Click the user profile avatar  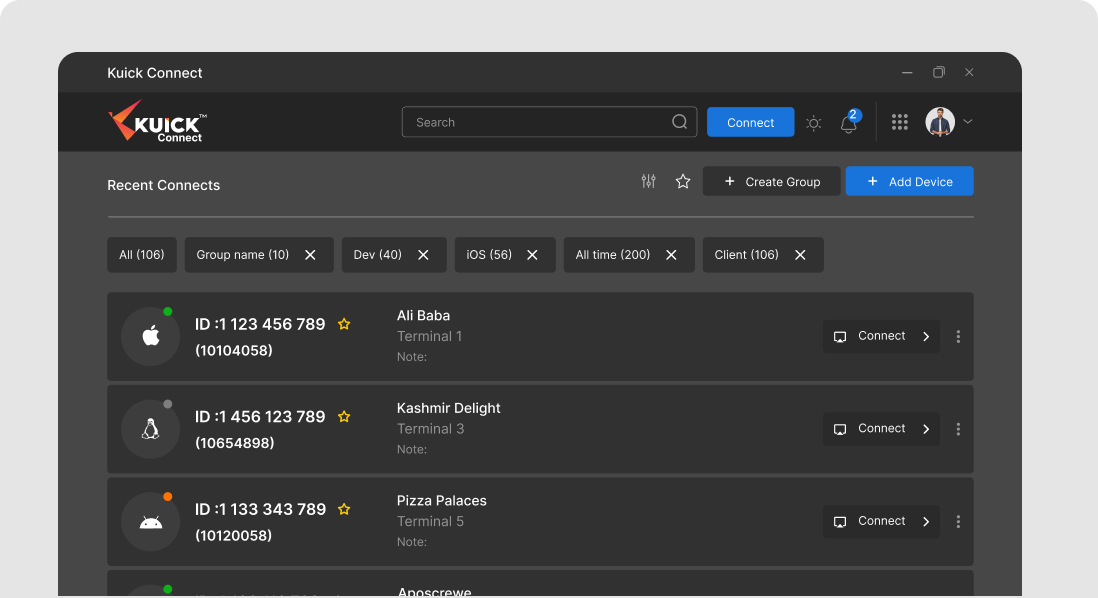940,122
